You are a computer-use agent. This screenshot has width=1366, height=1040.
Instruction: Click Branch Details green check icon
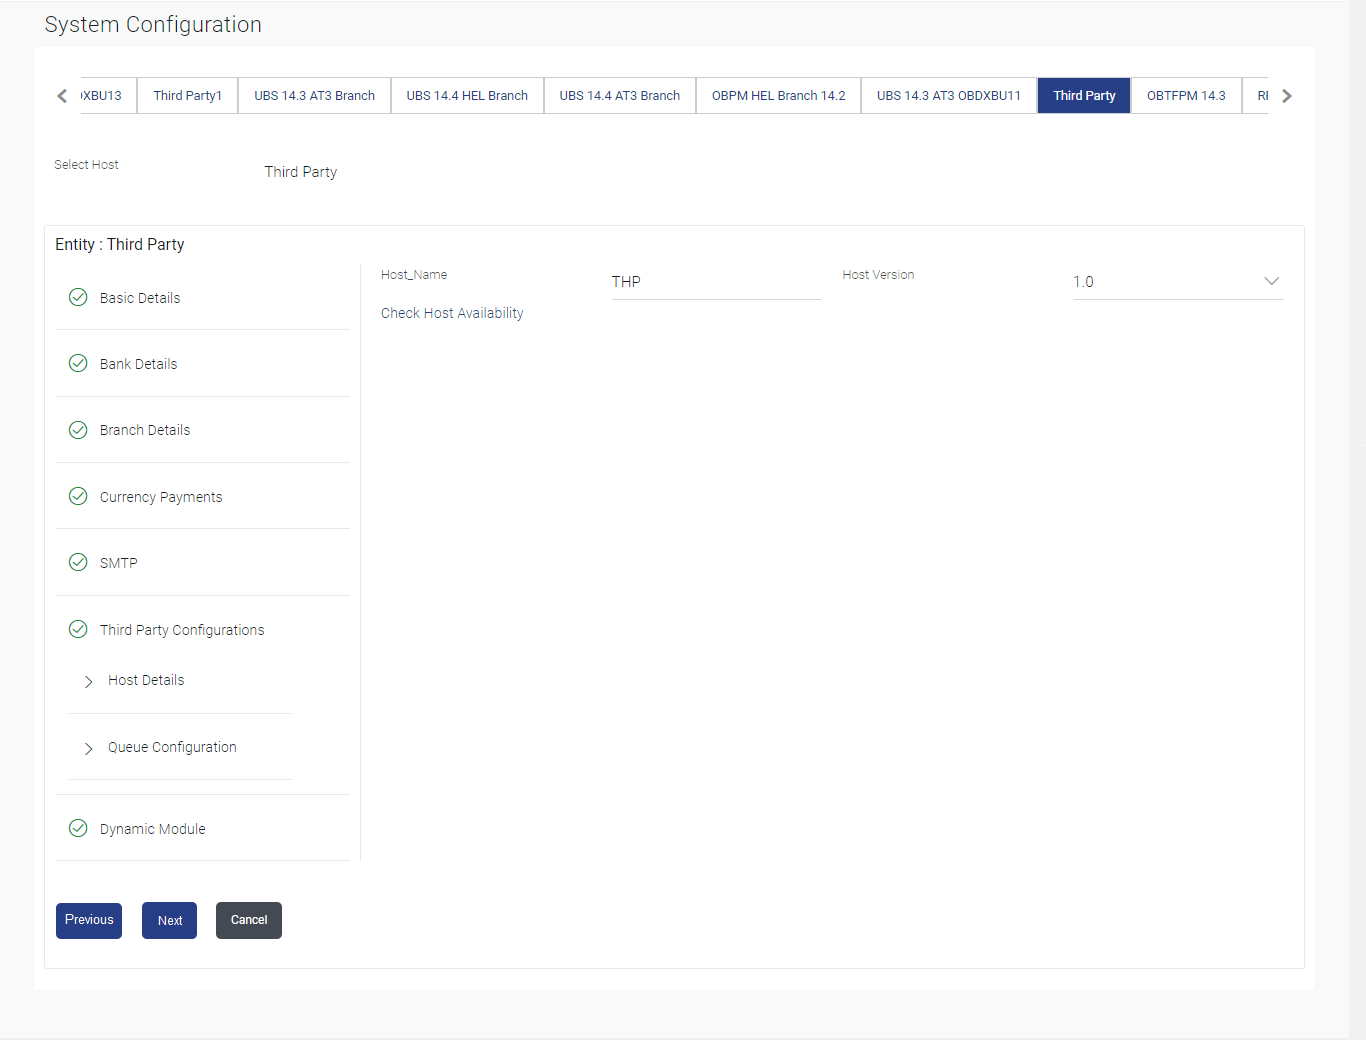pyautogui.click(x=78, y=430)
